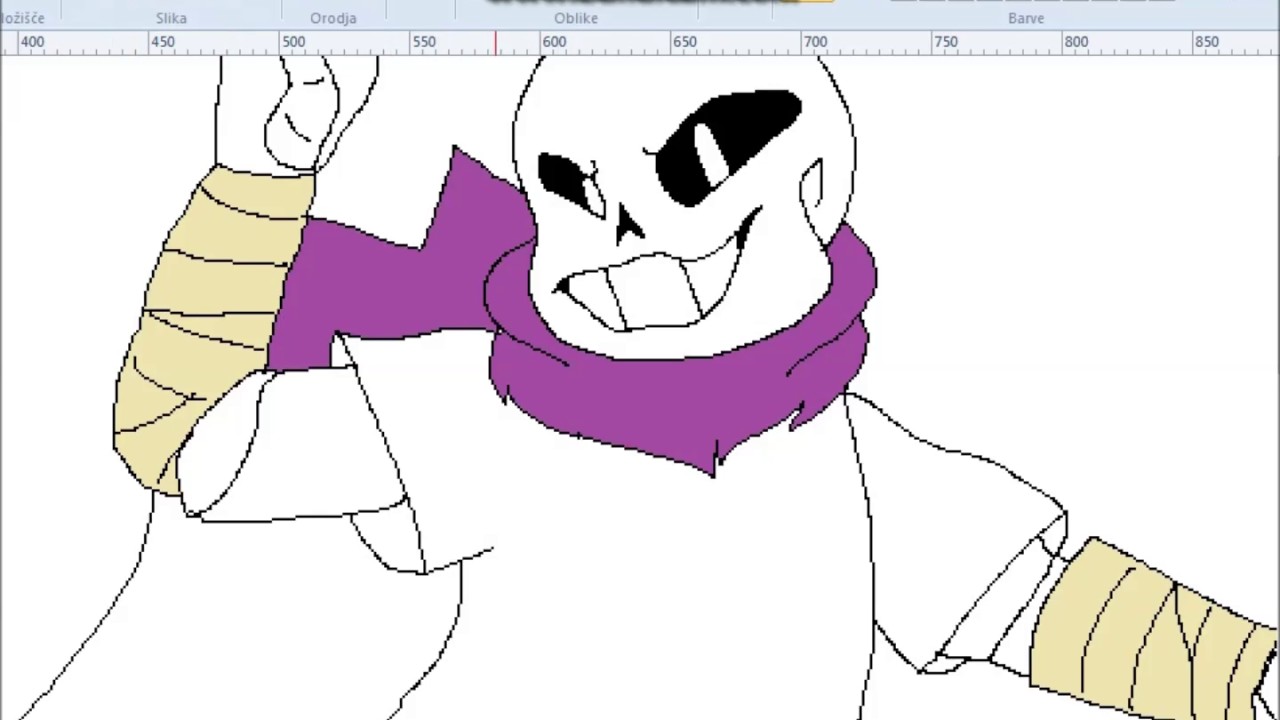Click the Oblike ribbon group label
The height and width of the screenshot is (720, 1280).
[x=576, y=18]
